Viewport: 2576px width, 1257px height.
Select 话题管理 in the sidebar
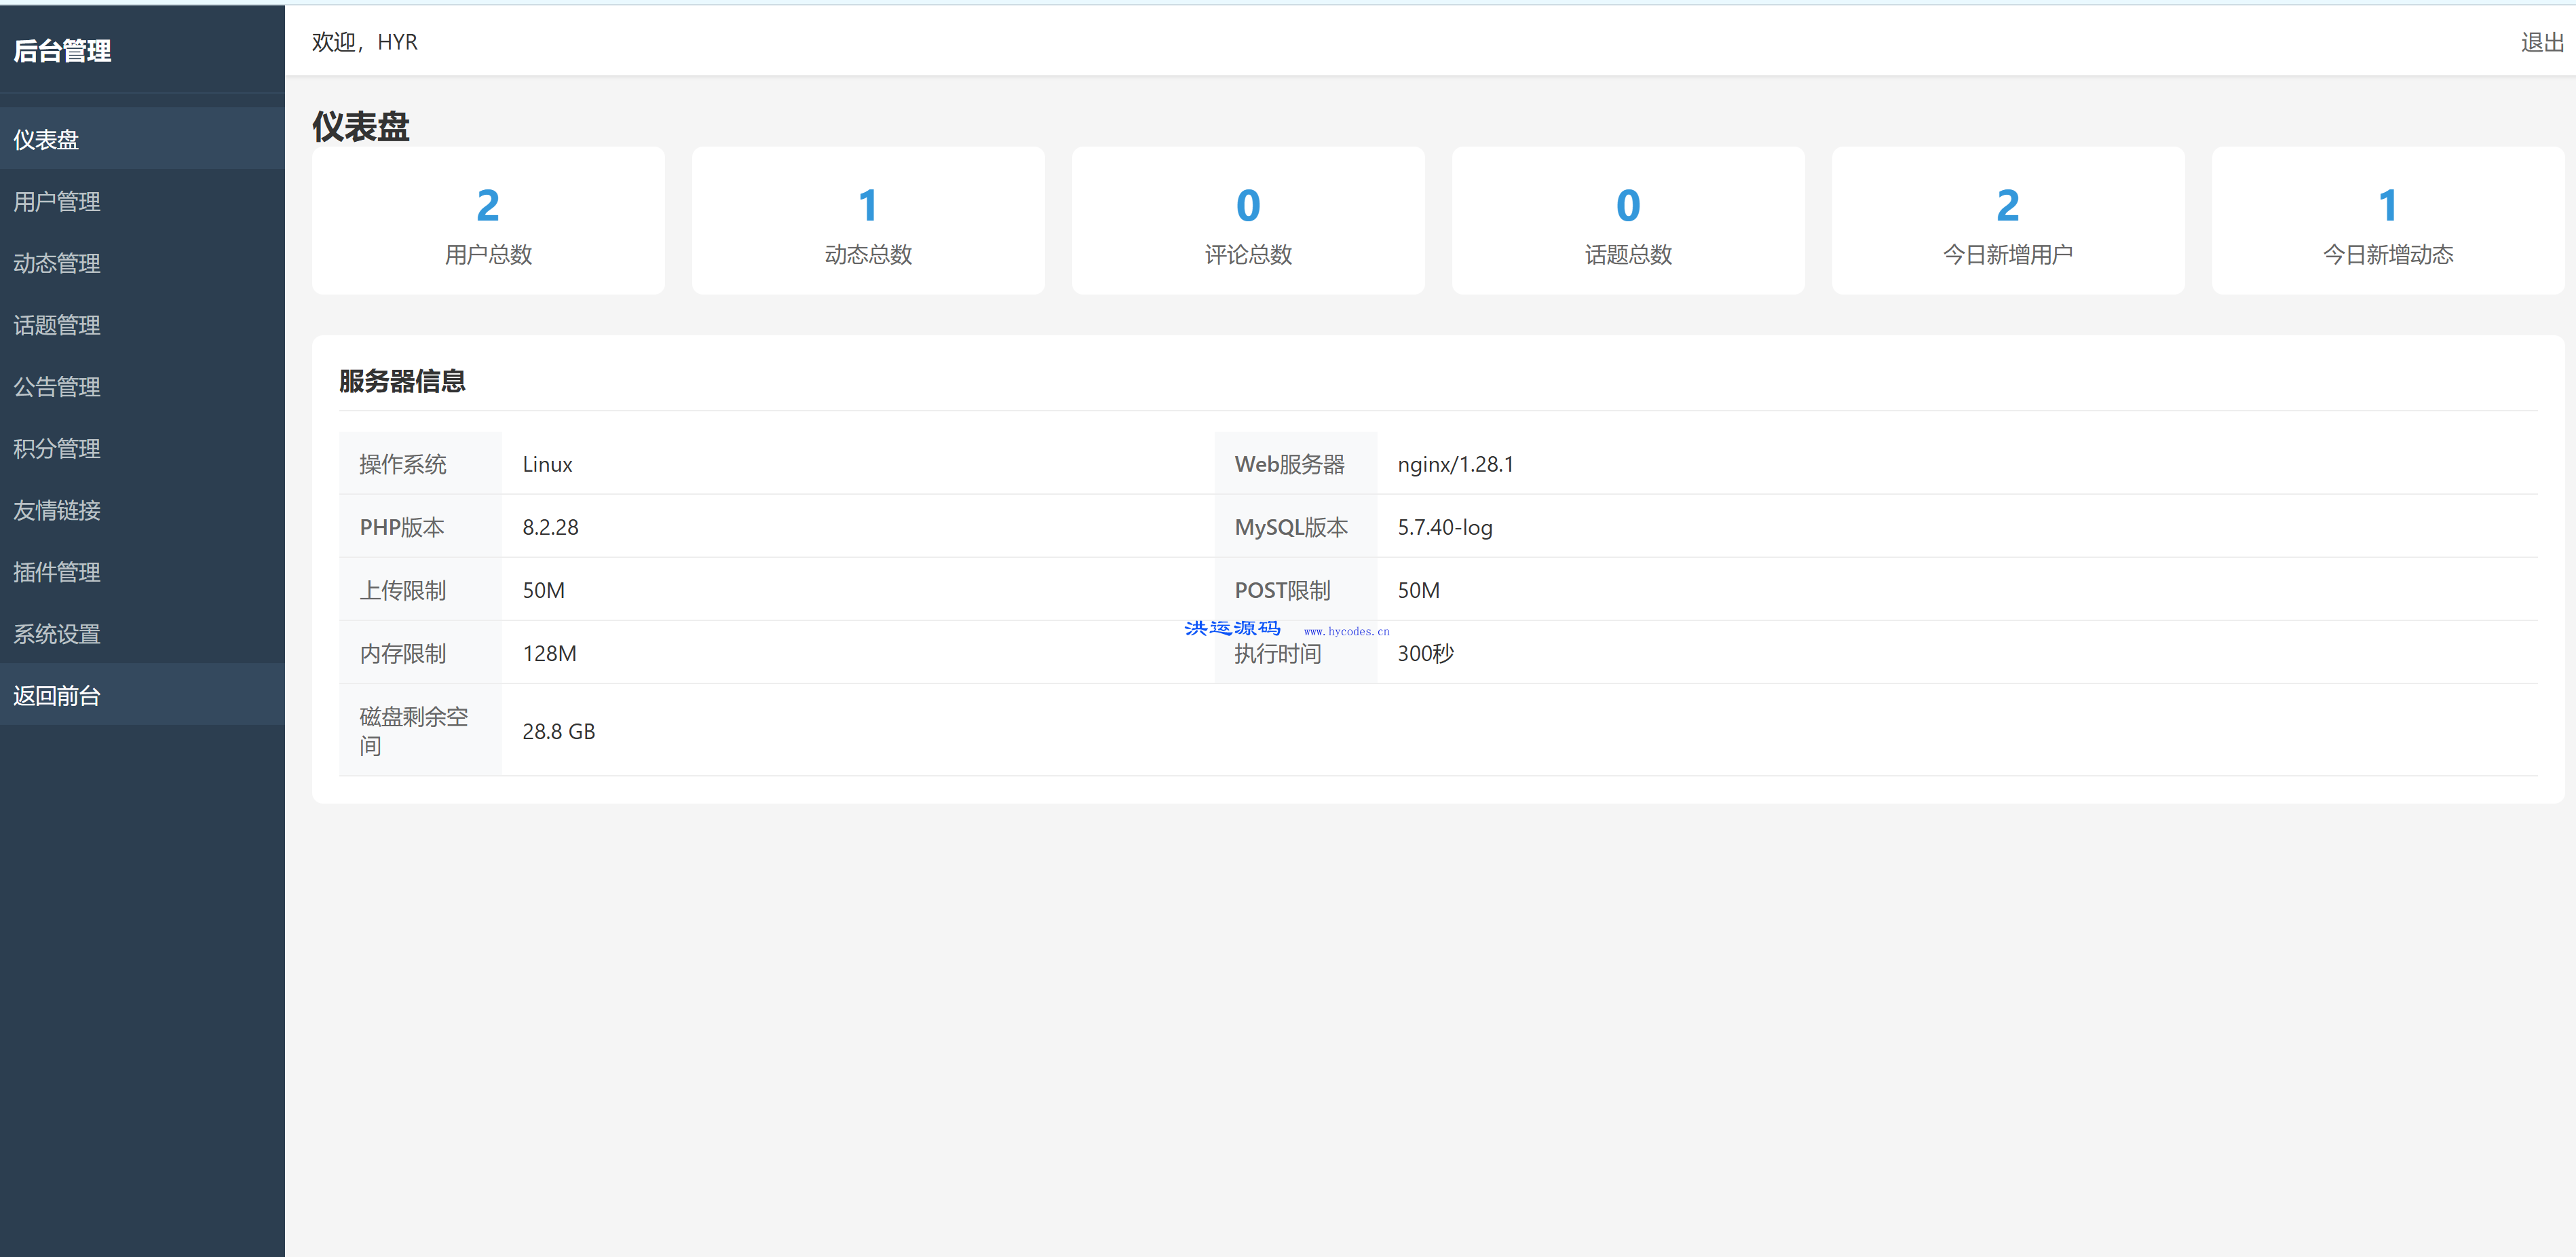coord(57,325)
